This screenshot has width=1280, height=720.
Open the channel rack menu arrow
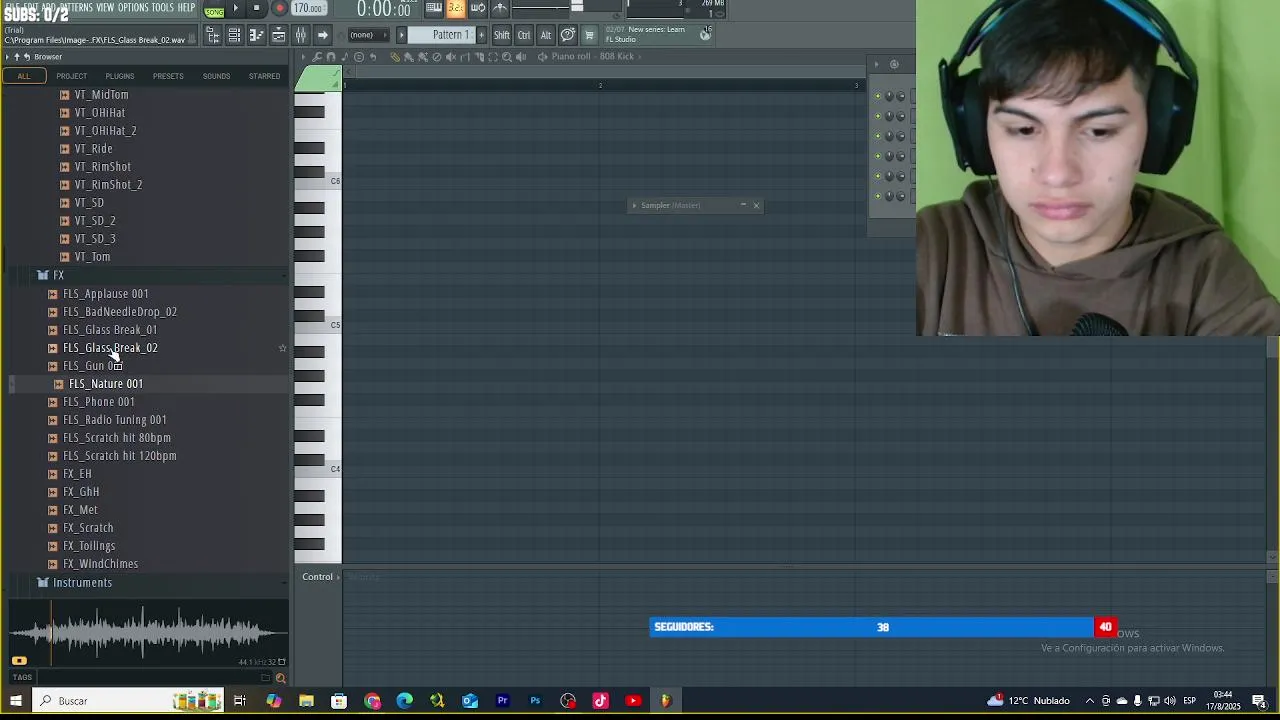click(876, 64)
